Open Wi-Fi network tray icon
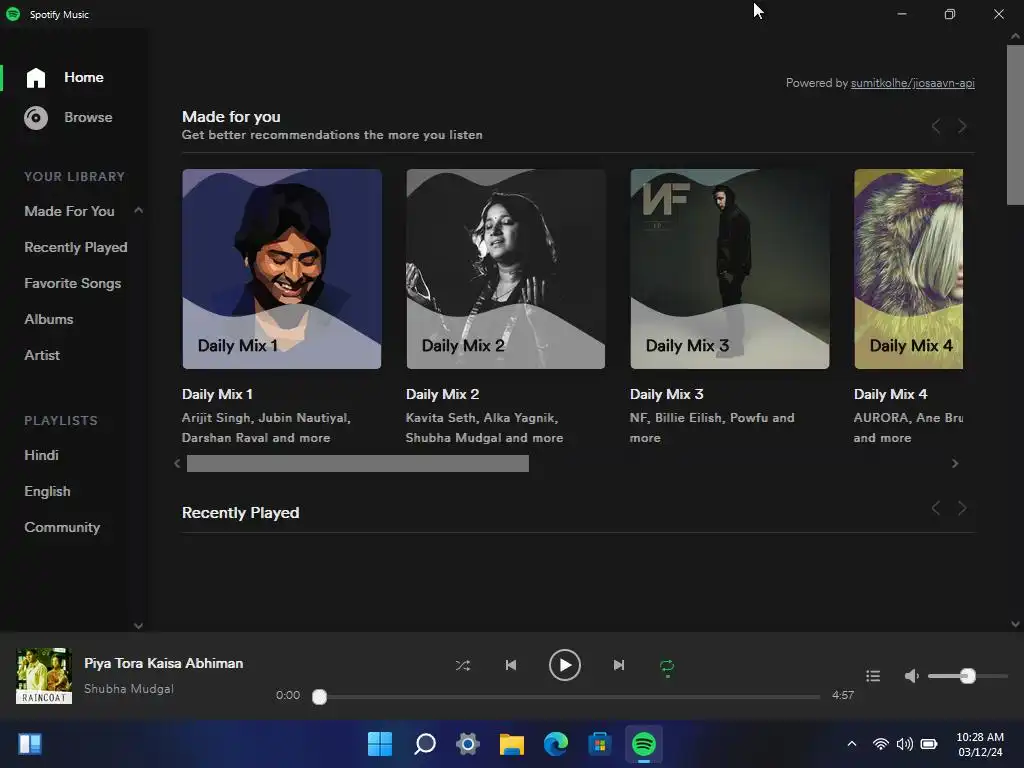The image size is (1024, 768). [x=881, y=744]
